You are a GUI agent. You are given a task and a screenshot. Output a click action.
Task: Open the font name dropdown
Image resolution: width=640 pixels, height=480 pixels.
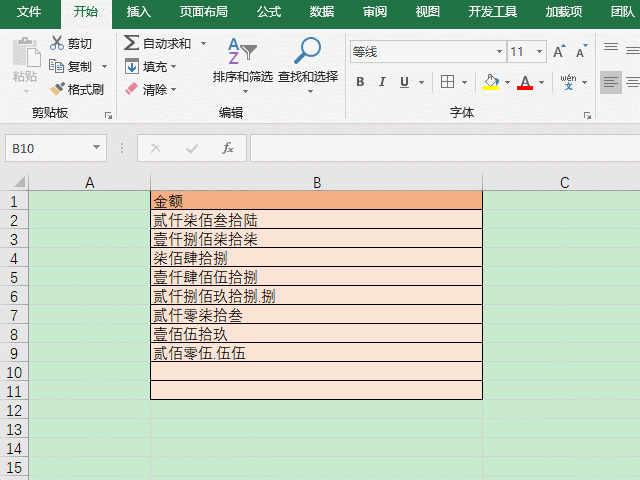tap(499, 51)
